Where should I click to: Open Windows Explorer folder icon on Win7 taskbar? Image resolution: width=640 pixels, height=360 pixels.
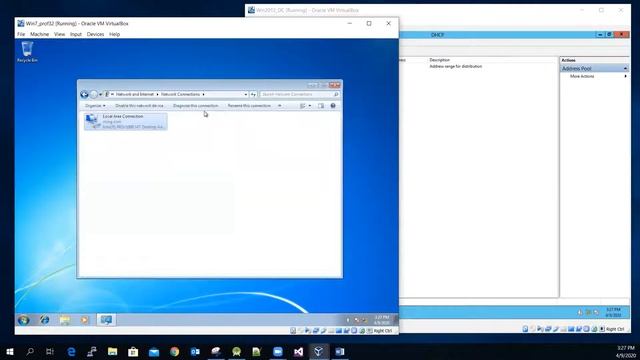[64, 320]
